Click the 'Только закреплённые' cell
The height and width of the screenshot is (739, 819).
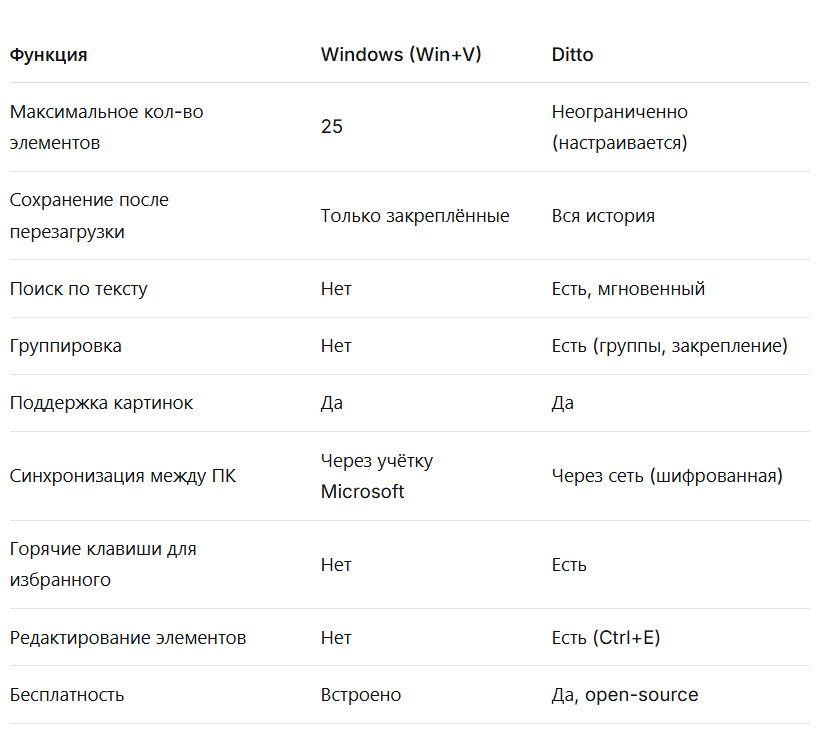tap(414, 216)
